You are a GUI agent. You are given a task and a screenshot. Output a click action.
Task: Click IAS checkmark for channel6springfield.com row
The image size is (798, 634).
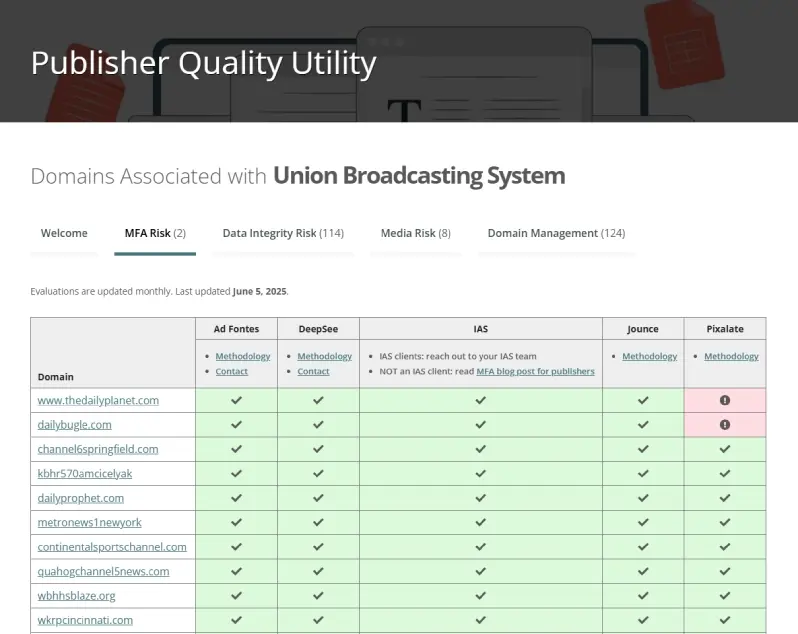click(480, 449)
